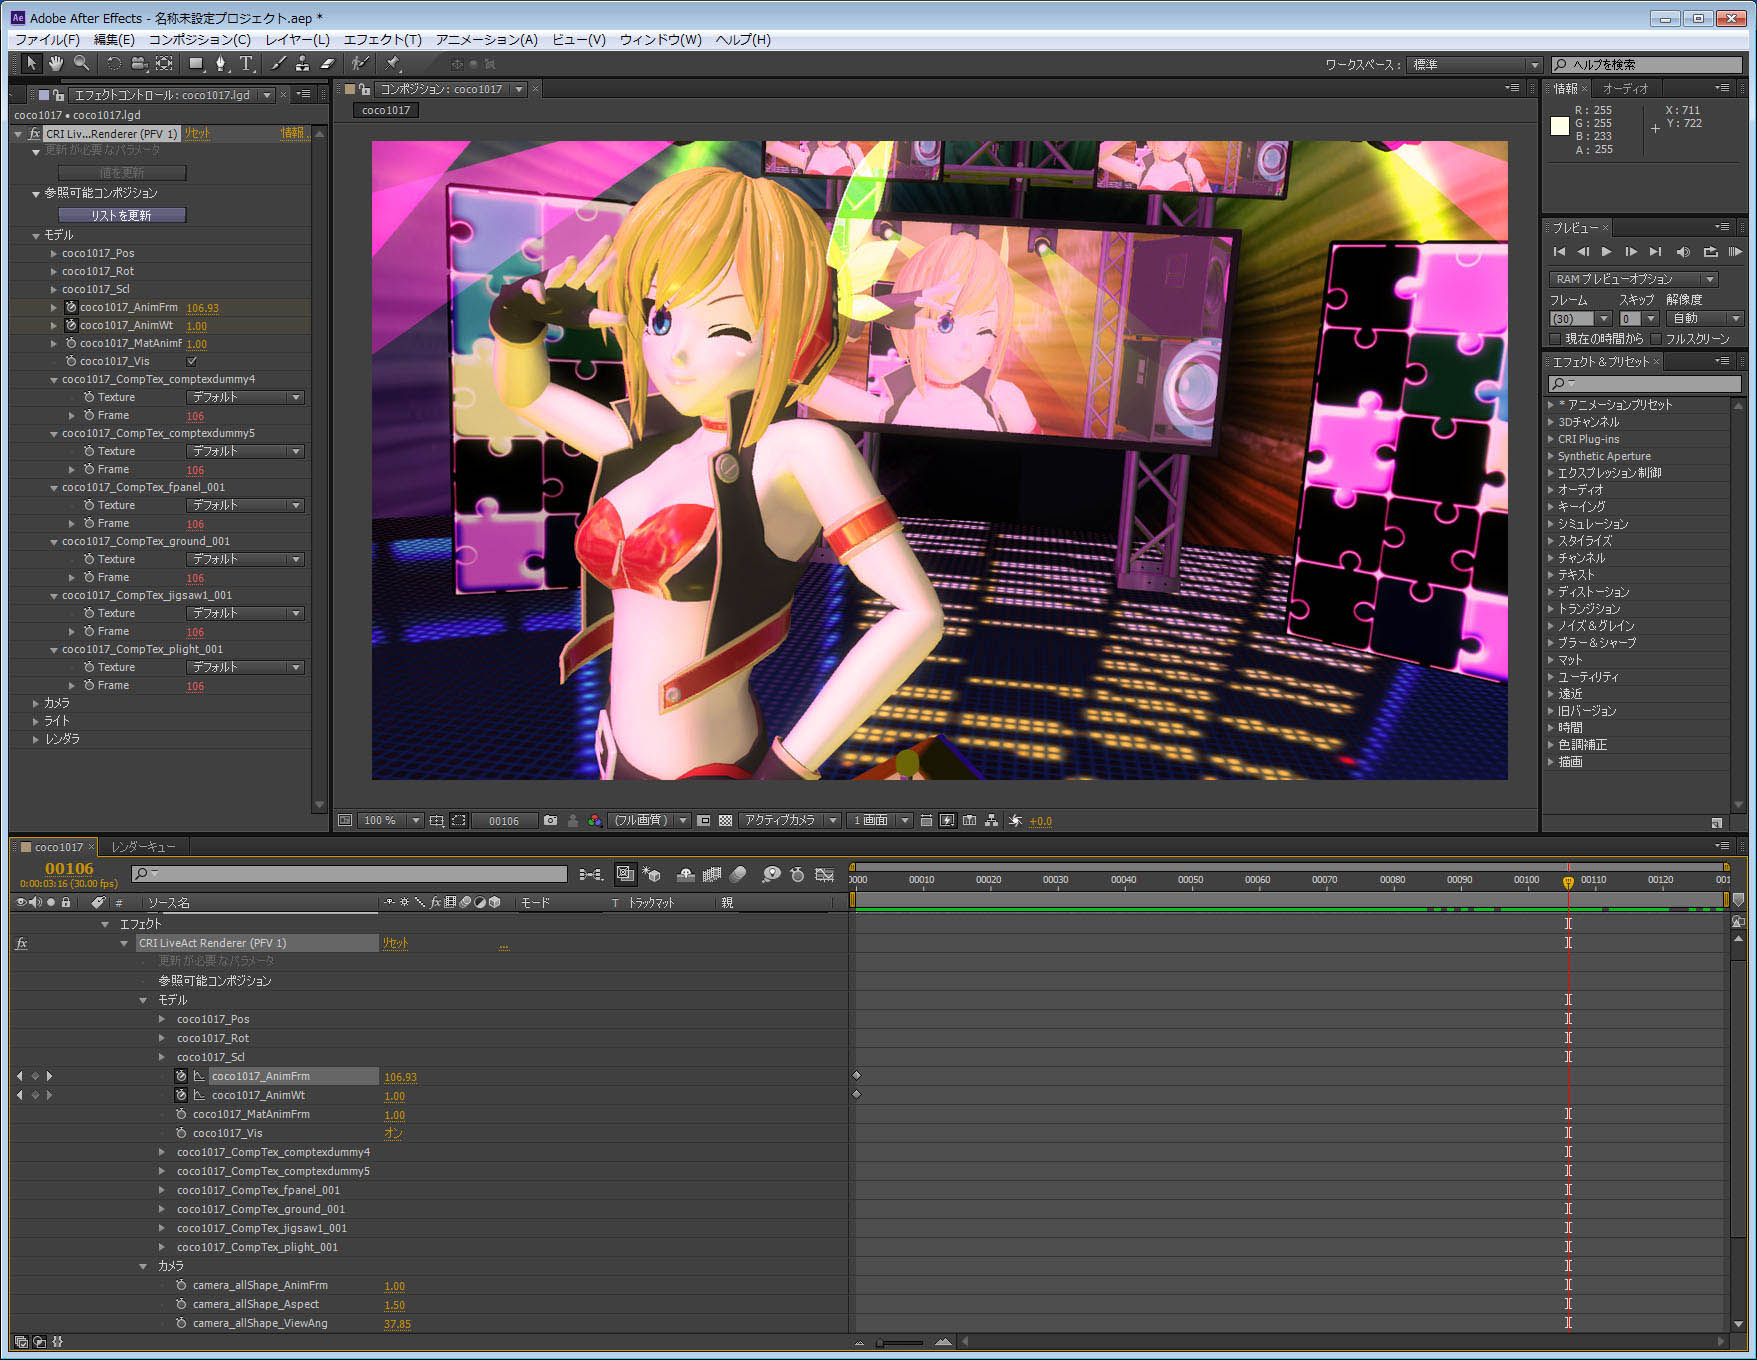1757x1360 pixels.
Task: Switch to the Render Queue tab
Action: pos(143,847)
